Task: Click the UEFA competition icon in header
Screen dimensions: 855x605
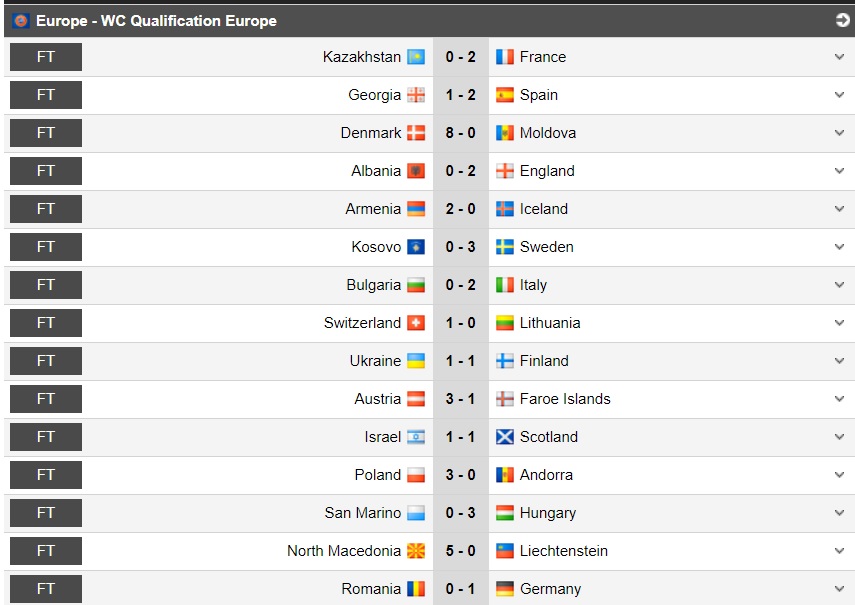Action: click(21, 21)
